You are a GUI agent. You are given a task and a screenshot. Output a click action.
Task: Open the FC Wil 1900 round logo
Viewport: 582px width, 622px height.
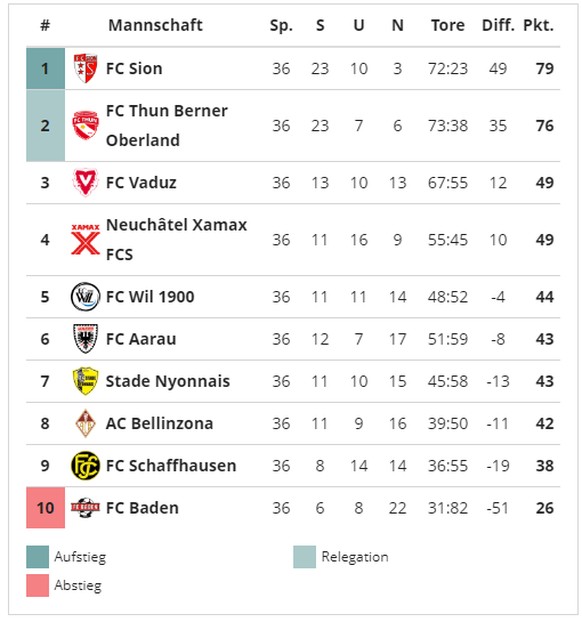click(x=85, y=296)
